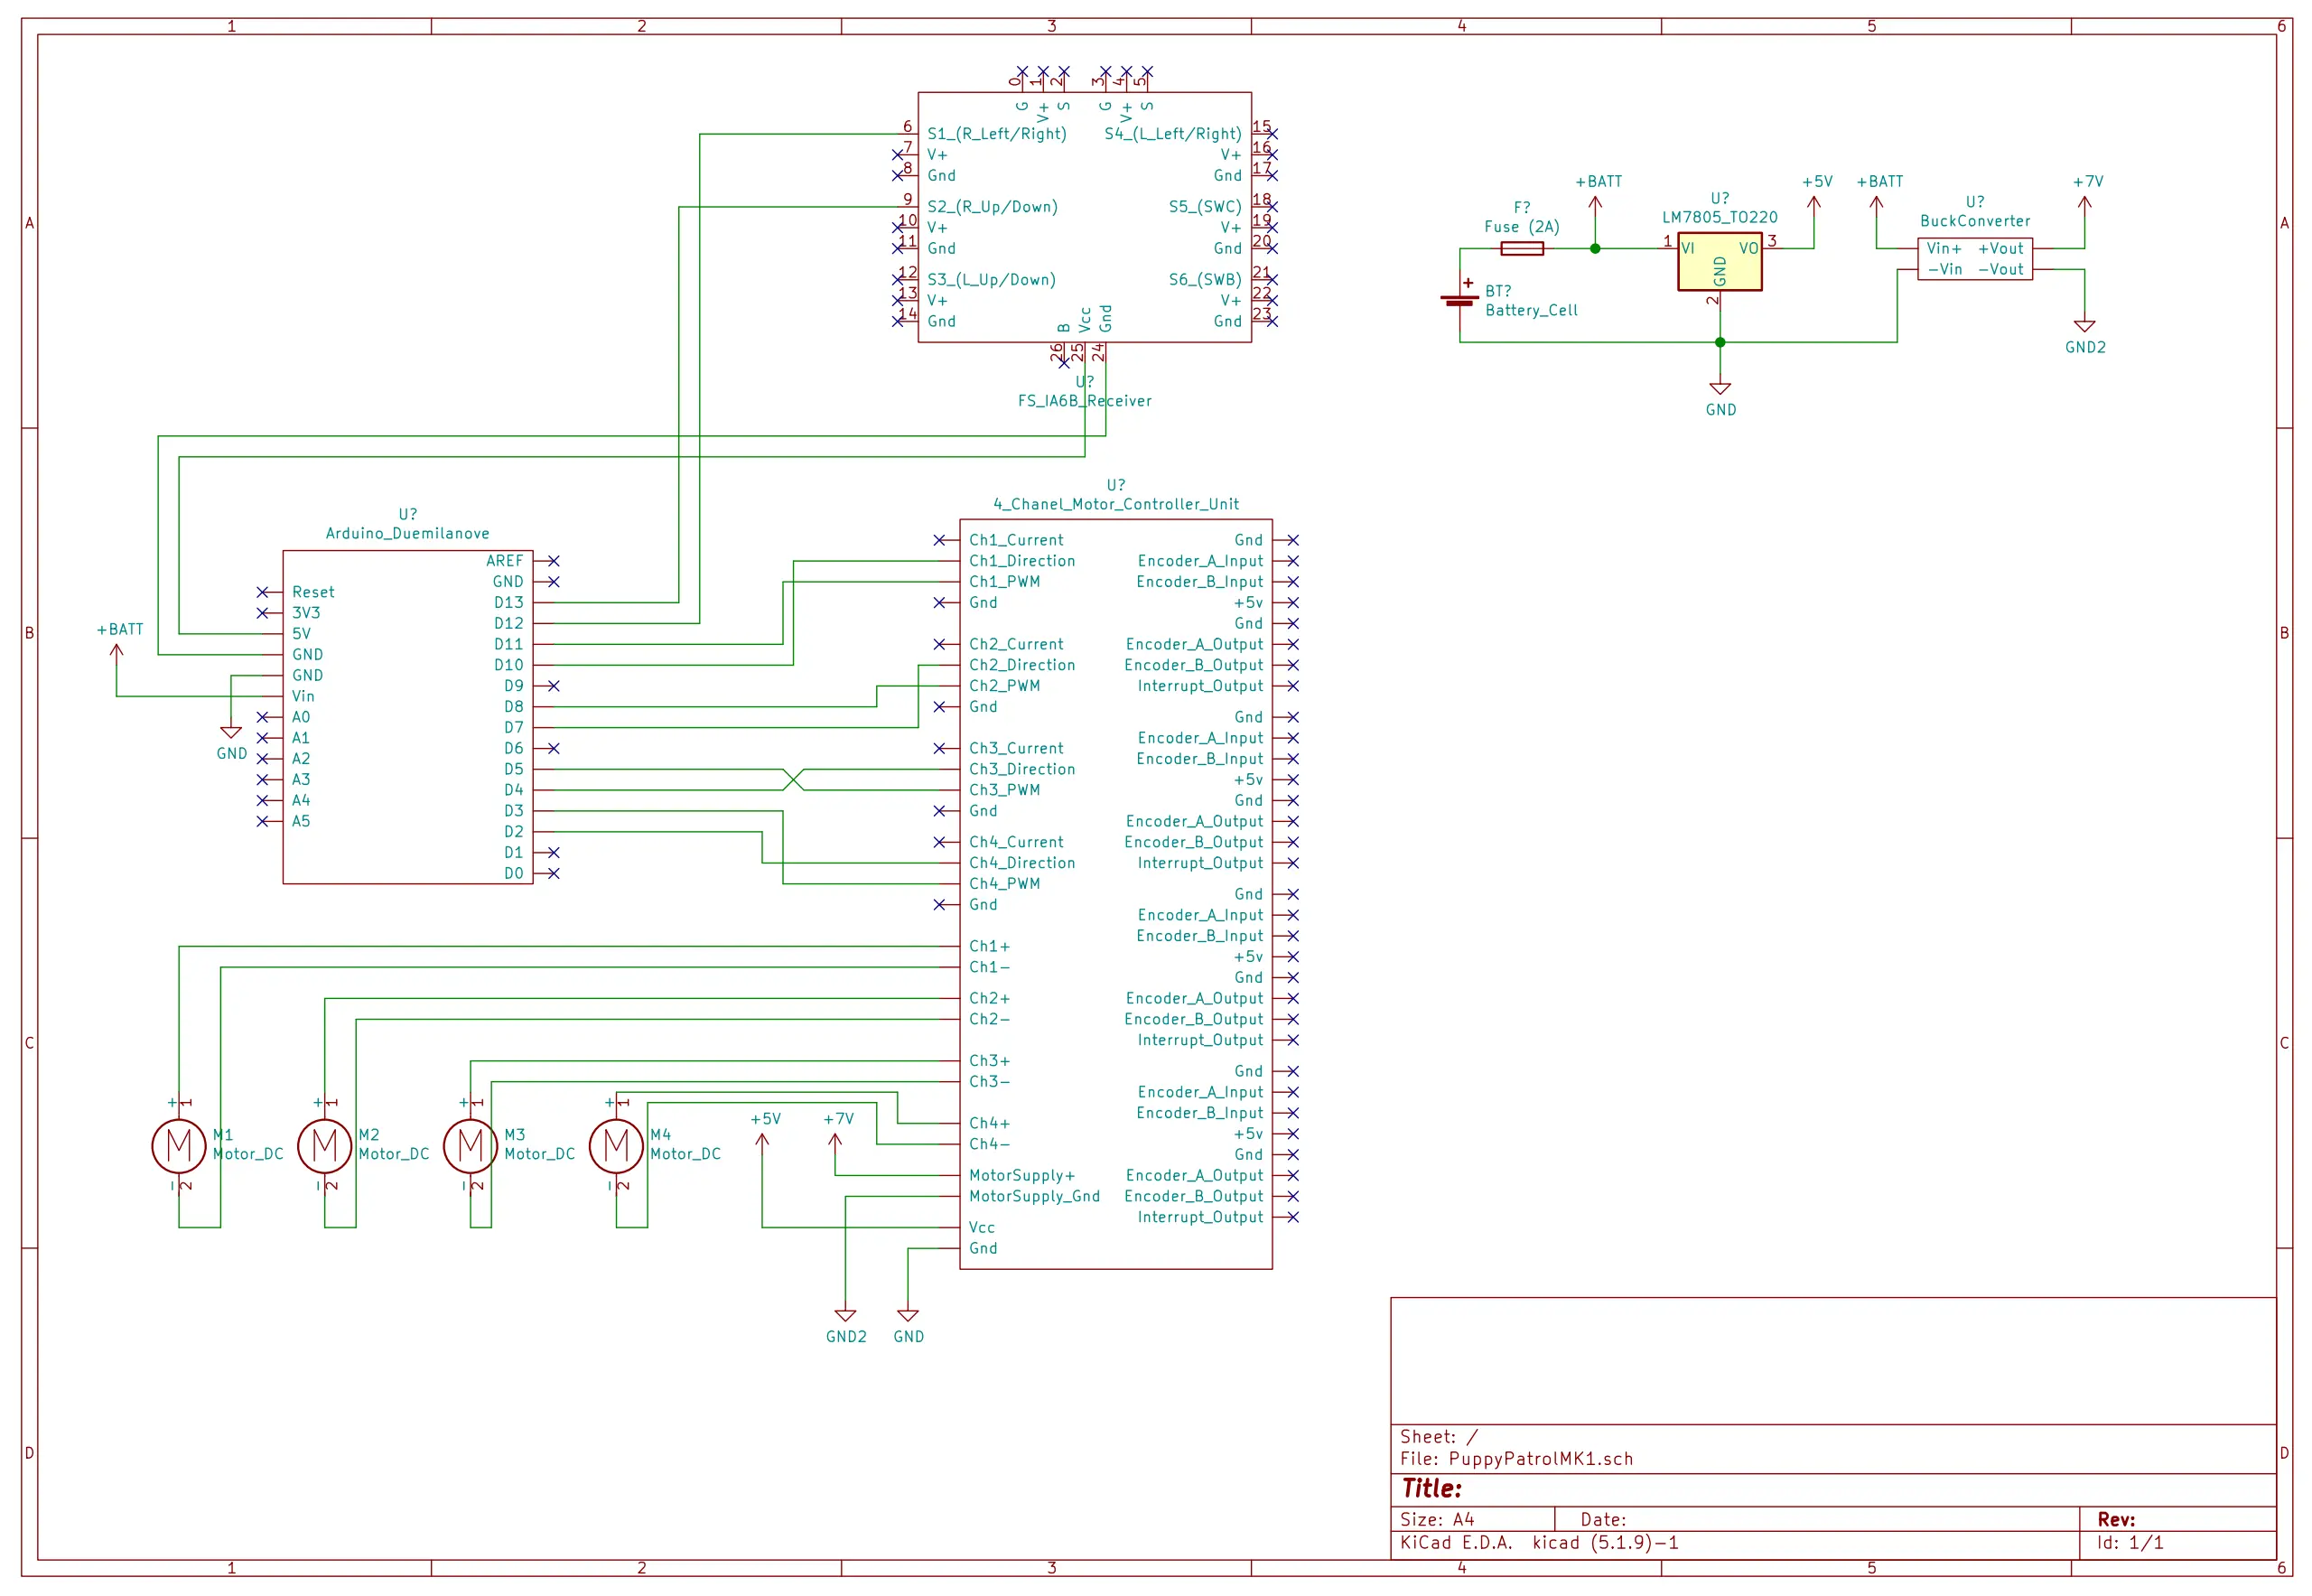This screenshot has height=1596, width=2312.
Task: Click the no-connect X on Arduino D9 pin
Action: tap(554, 686)
